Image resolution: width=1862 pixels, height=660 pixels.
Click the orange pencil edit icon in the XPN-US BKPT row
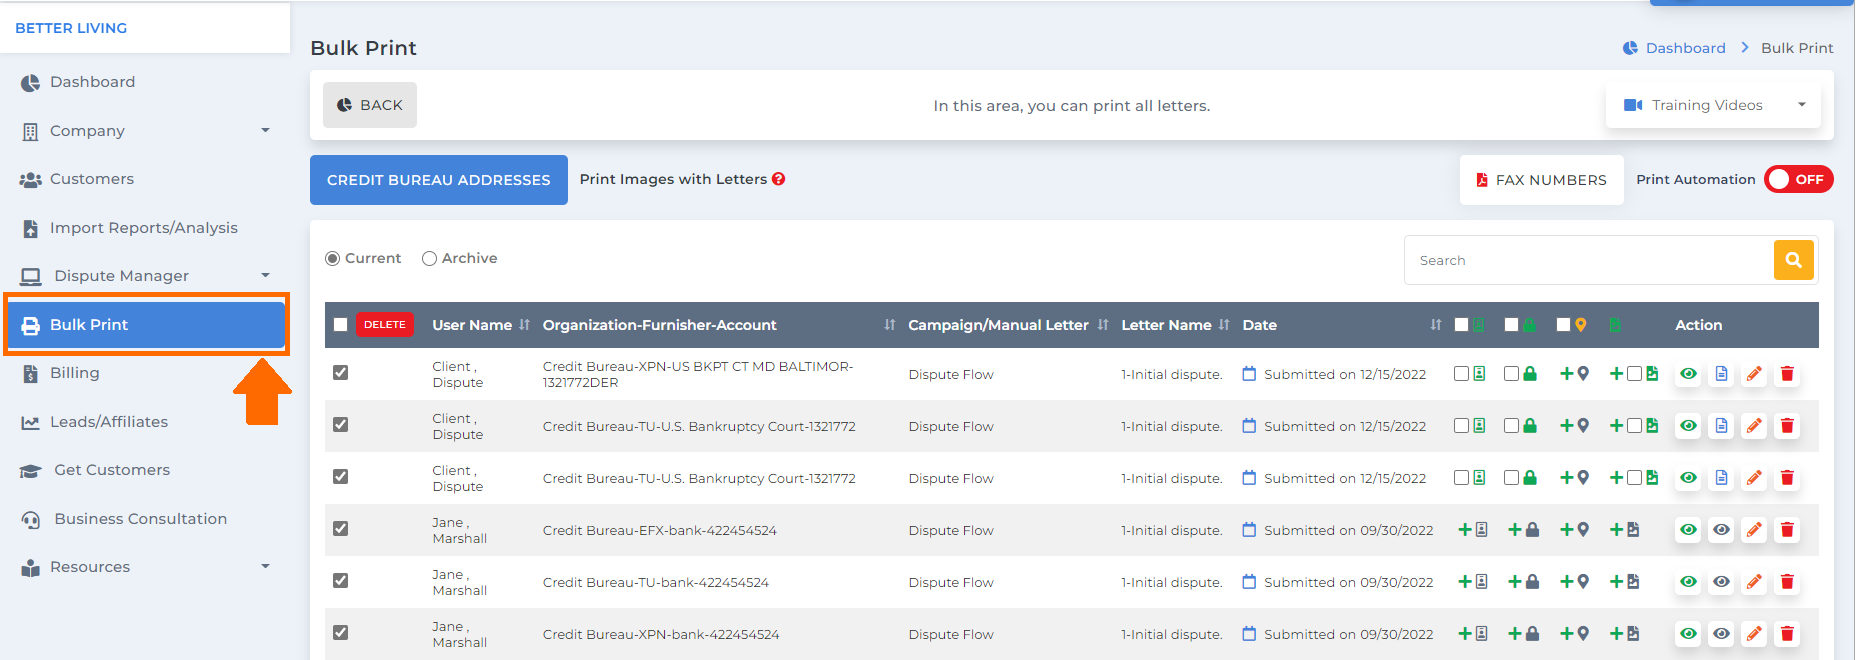click(x=1754, y=374)
